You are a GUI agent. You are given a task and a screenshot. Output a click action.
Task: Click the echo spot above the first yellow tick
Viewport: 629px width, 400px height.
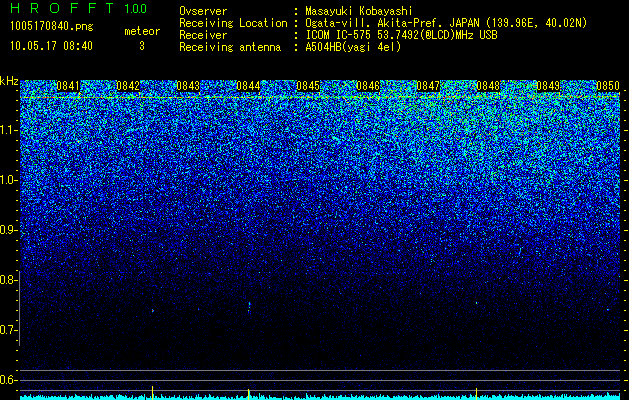click(152, 310)
